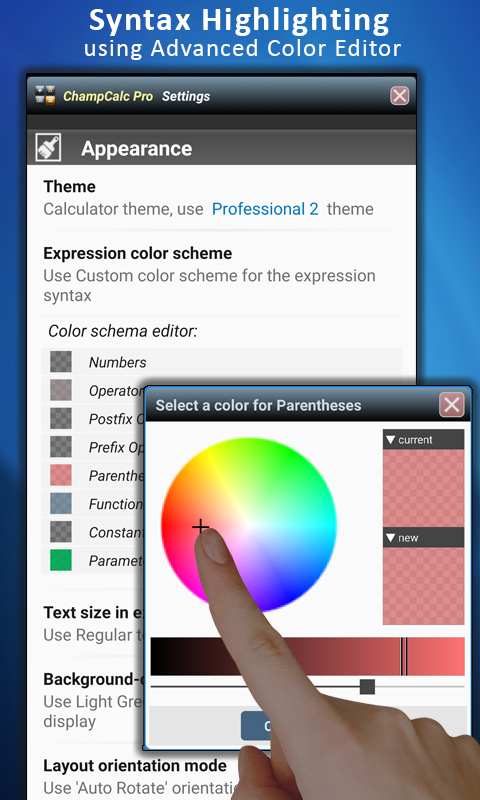Select the green Parameters color swatch
The width and height of the screenshot is (480, 800).
coord(61,560)
